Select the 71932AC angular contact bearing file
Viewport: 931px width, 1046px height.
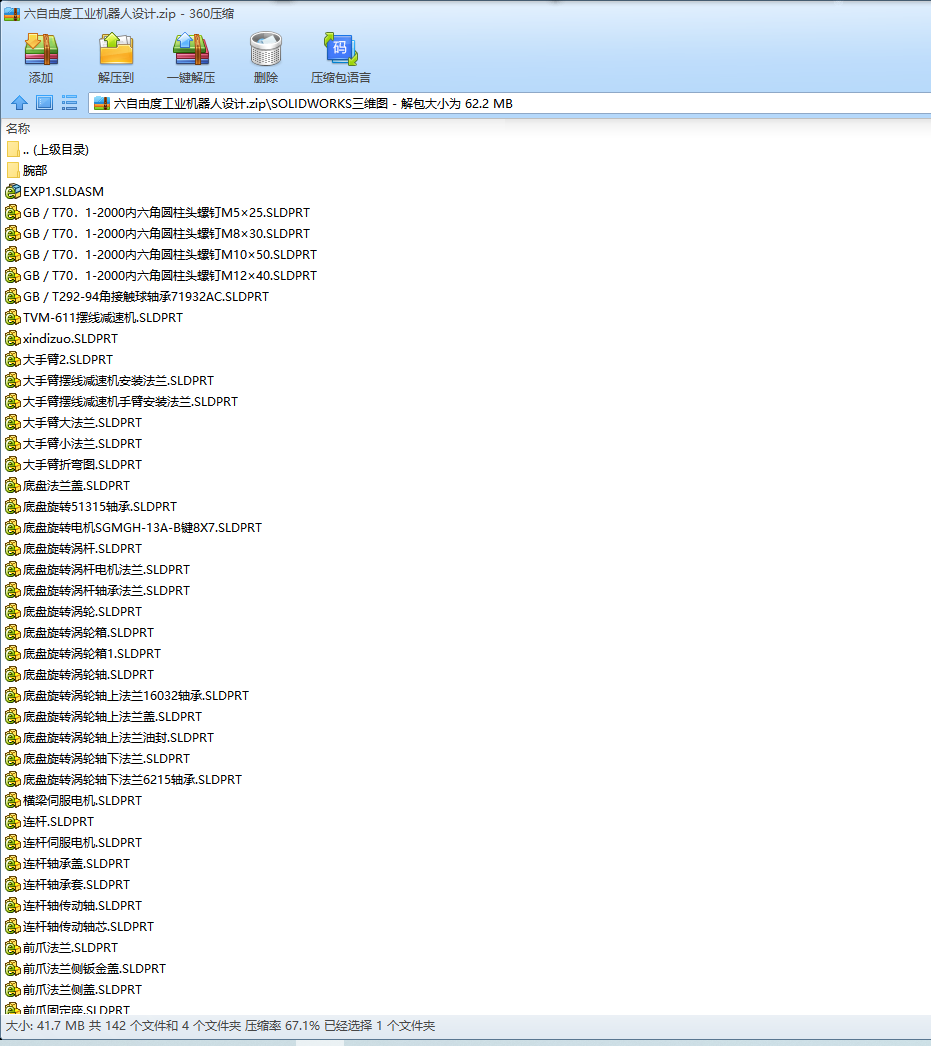click(137, 297)
